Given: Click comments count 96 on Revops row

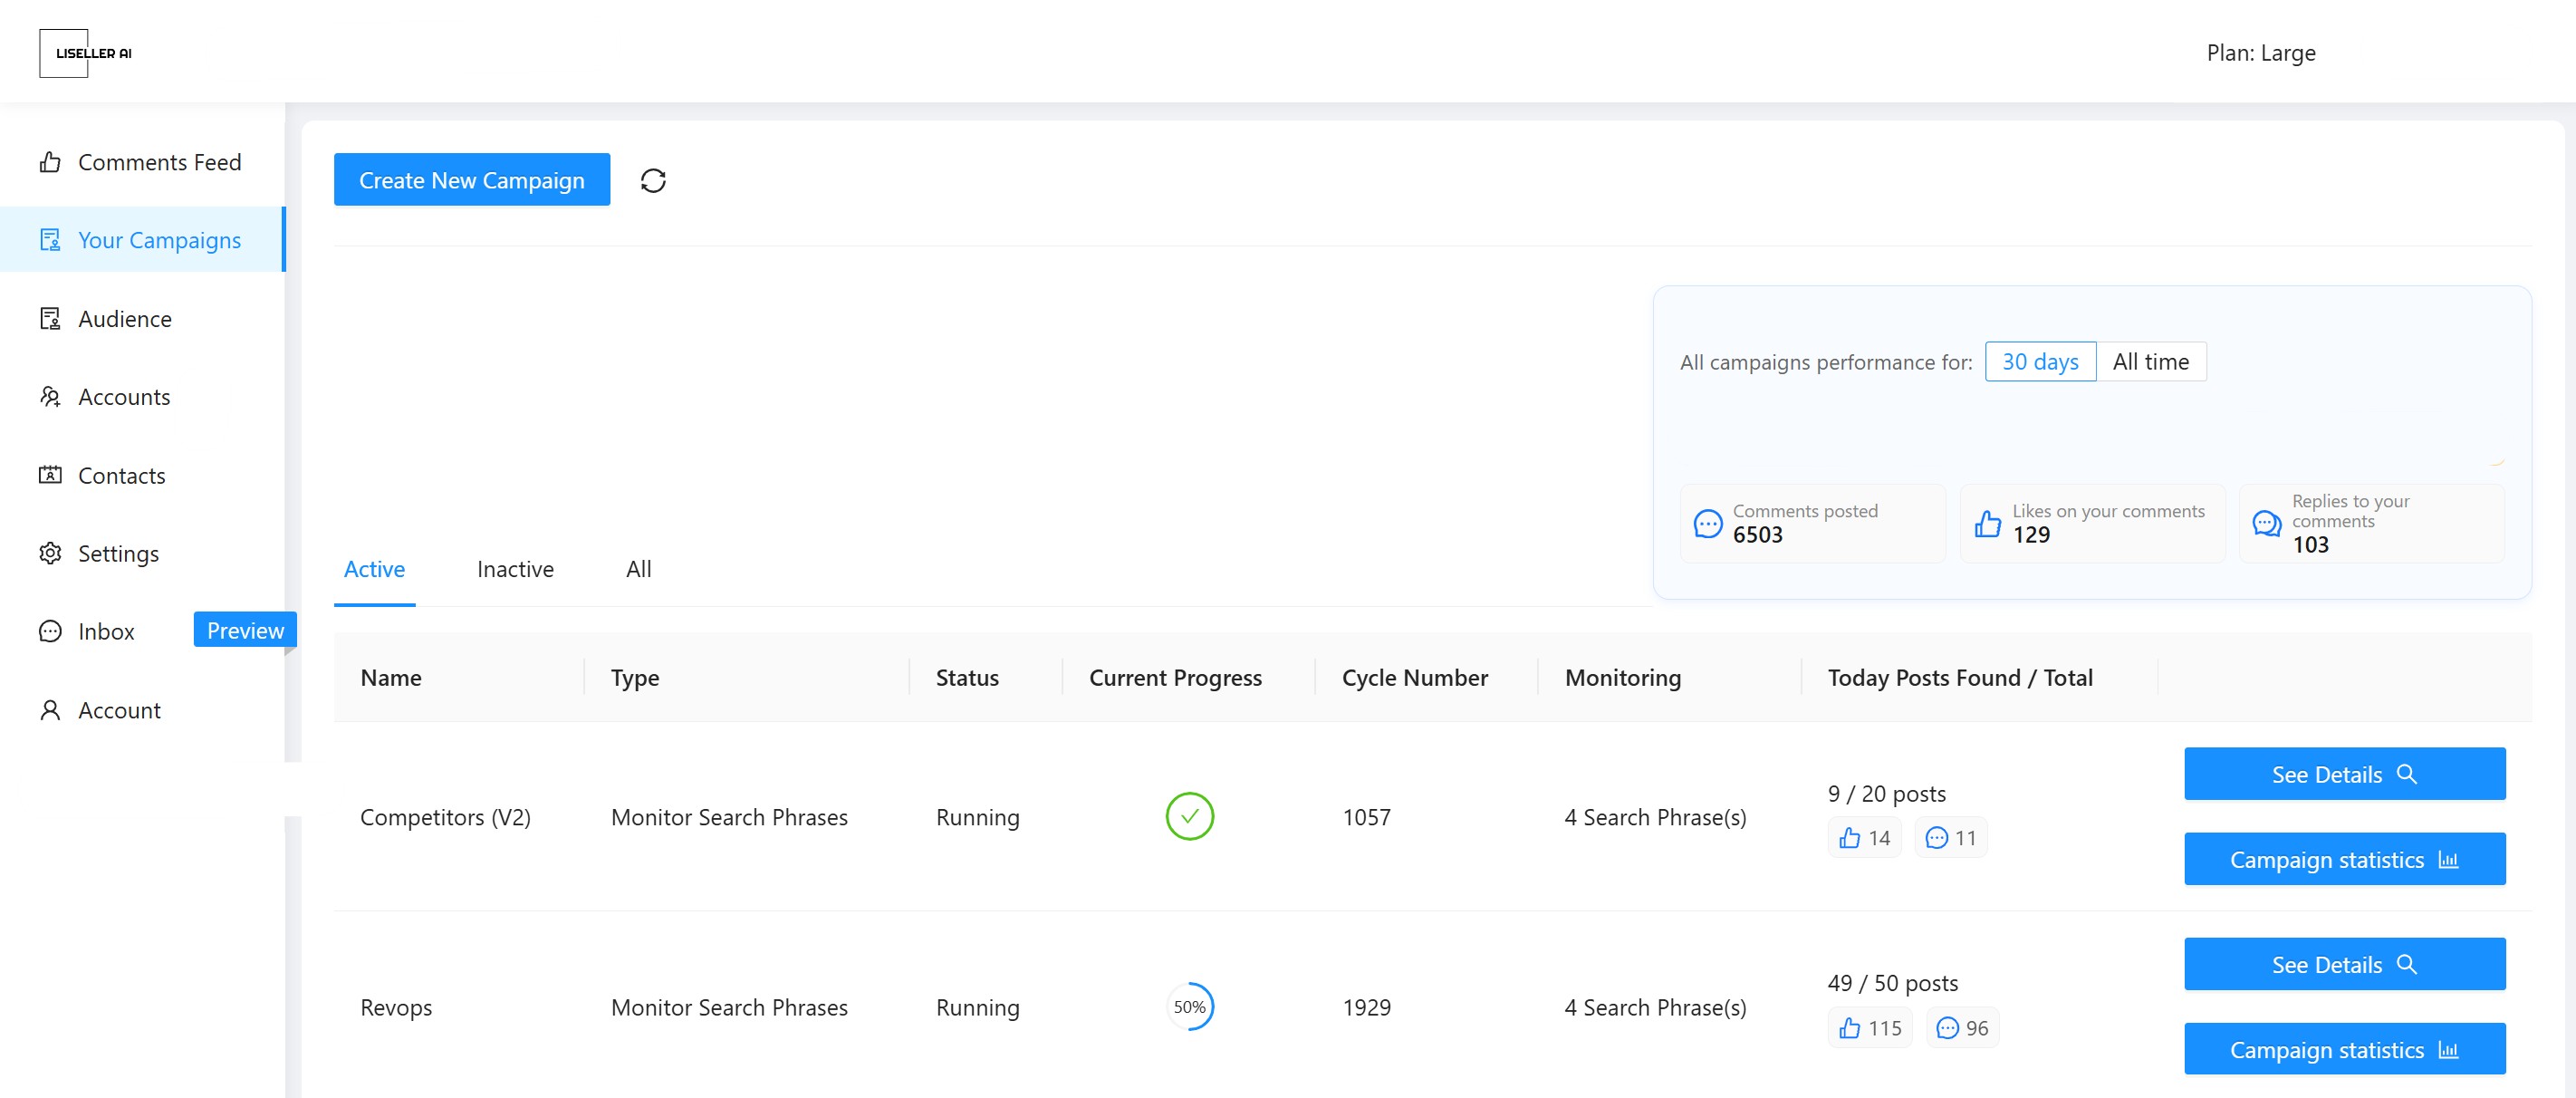Looking at the screenshot, I should pyautogui.click(x=1962, y=1028).
